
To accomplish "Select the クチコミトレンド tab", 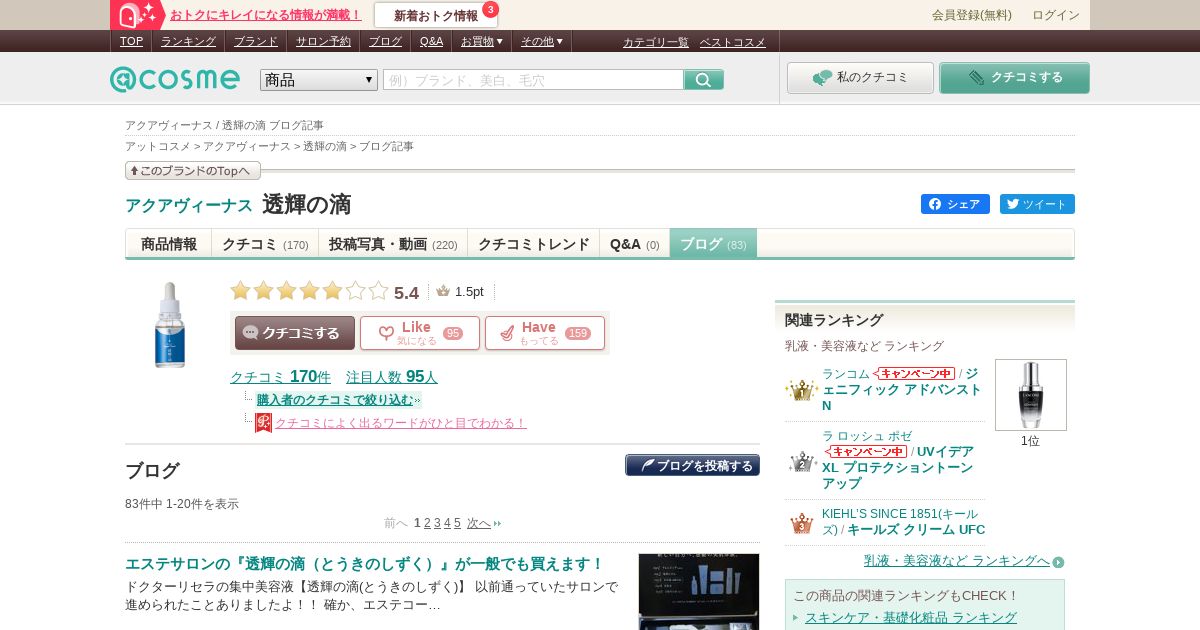I will (x=534, y=244).
